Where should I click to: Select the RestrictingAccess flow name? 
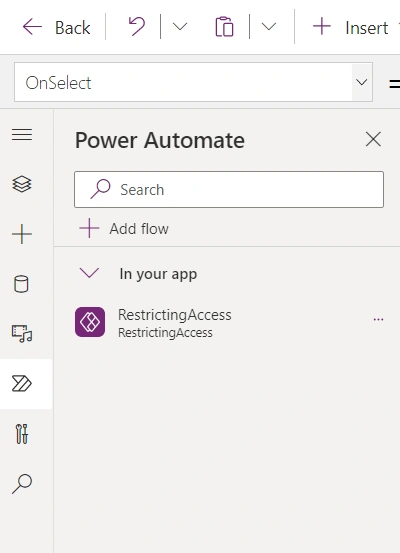[x=175, y=315]
